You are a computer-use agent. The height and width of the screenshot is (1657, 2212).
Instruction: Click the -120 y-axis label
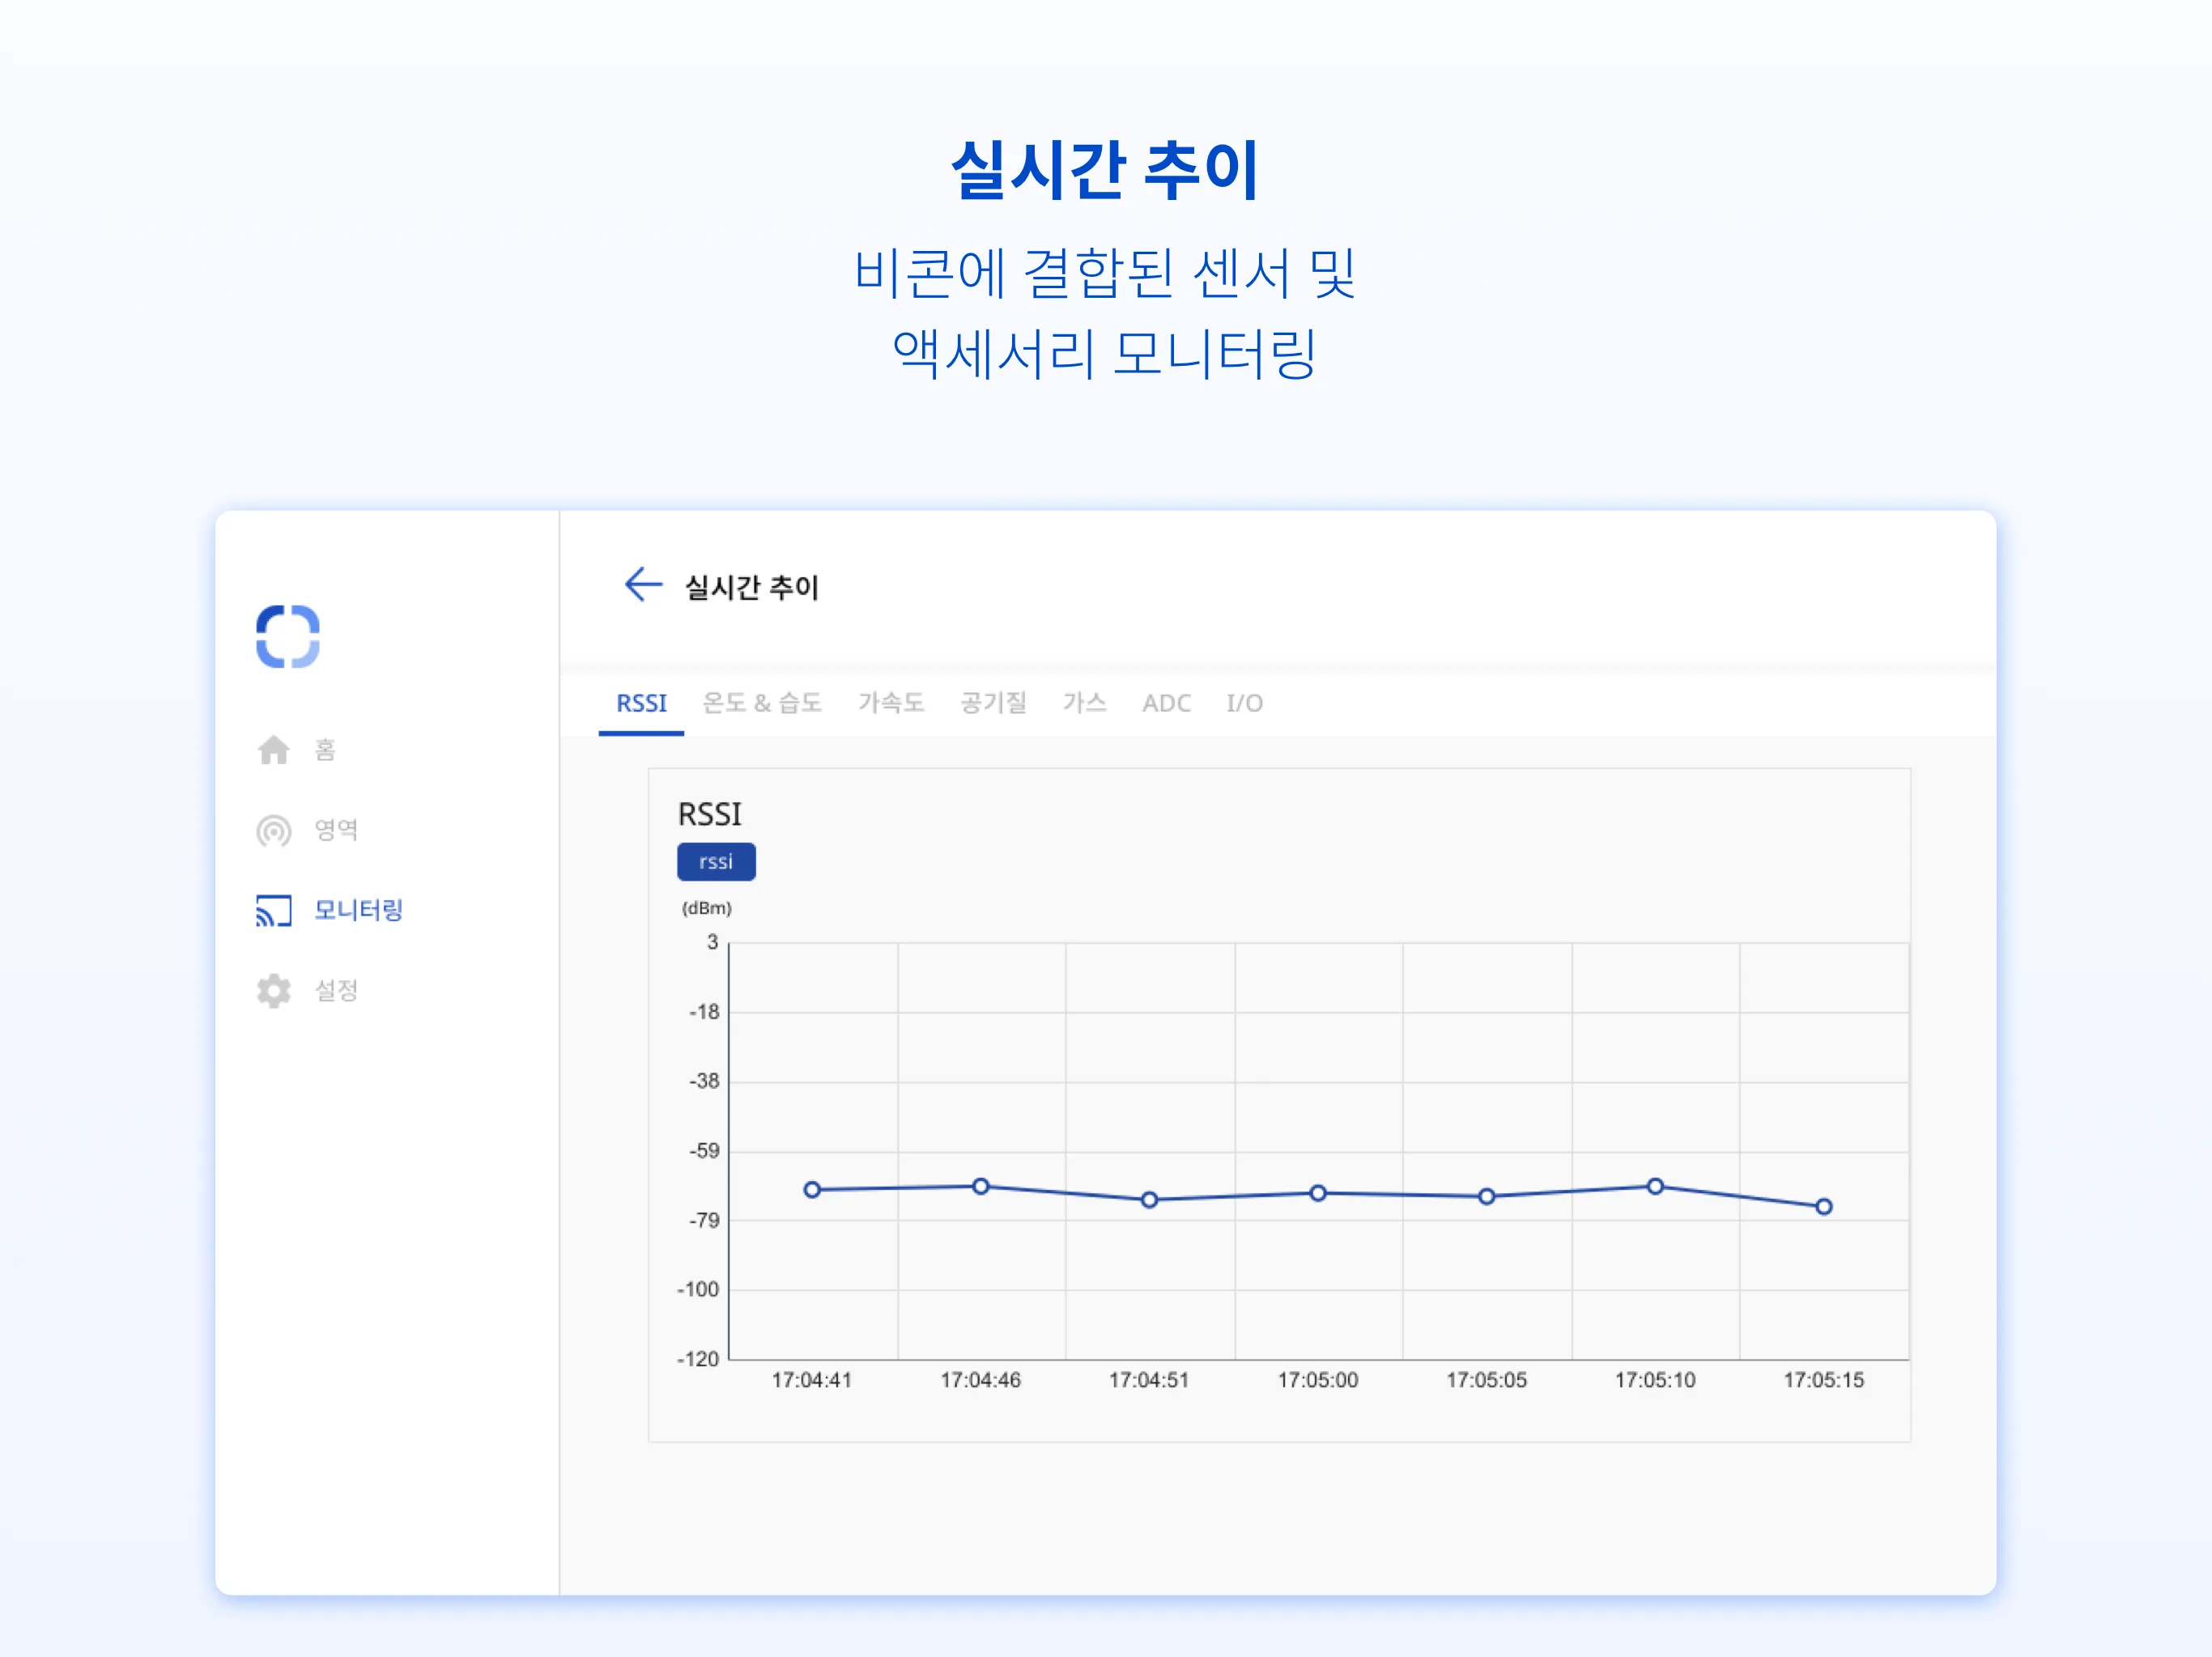tap(698, 1359)
